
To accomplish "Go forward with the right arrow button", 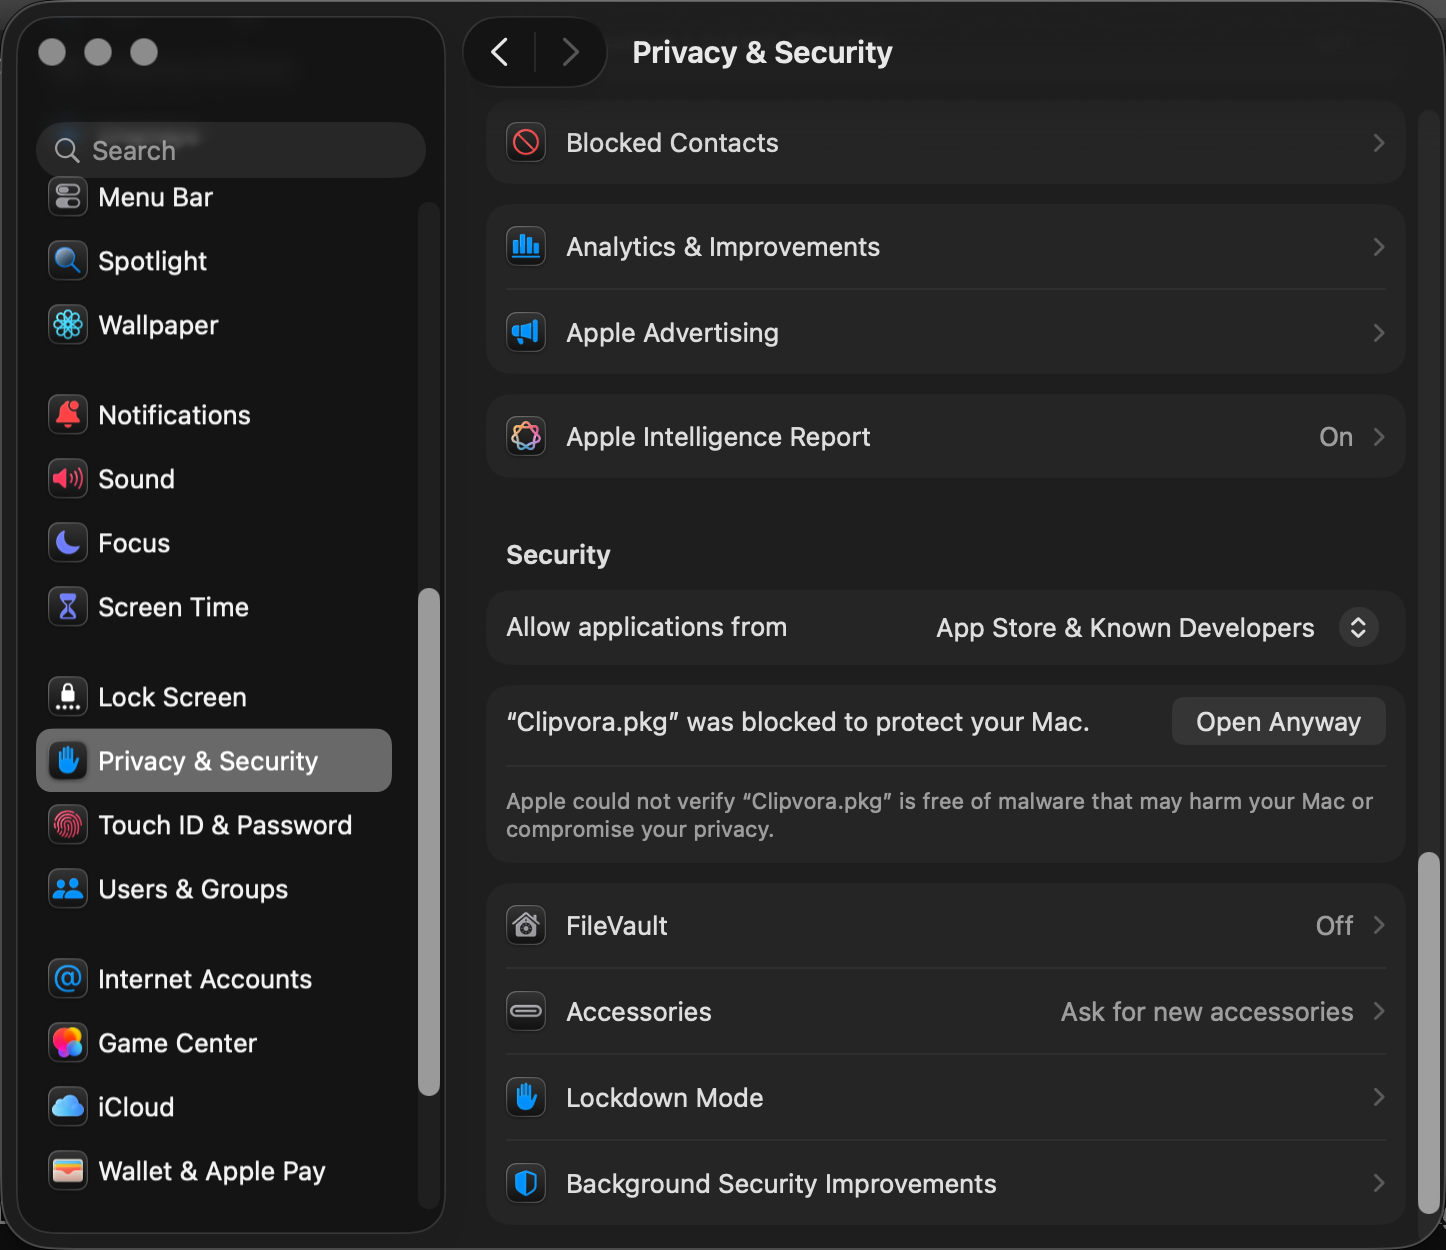I will (570, 52).
